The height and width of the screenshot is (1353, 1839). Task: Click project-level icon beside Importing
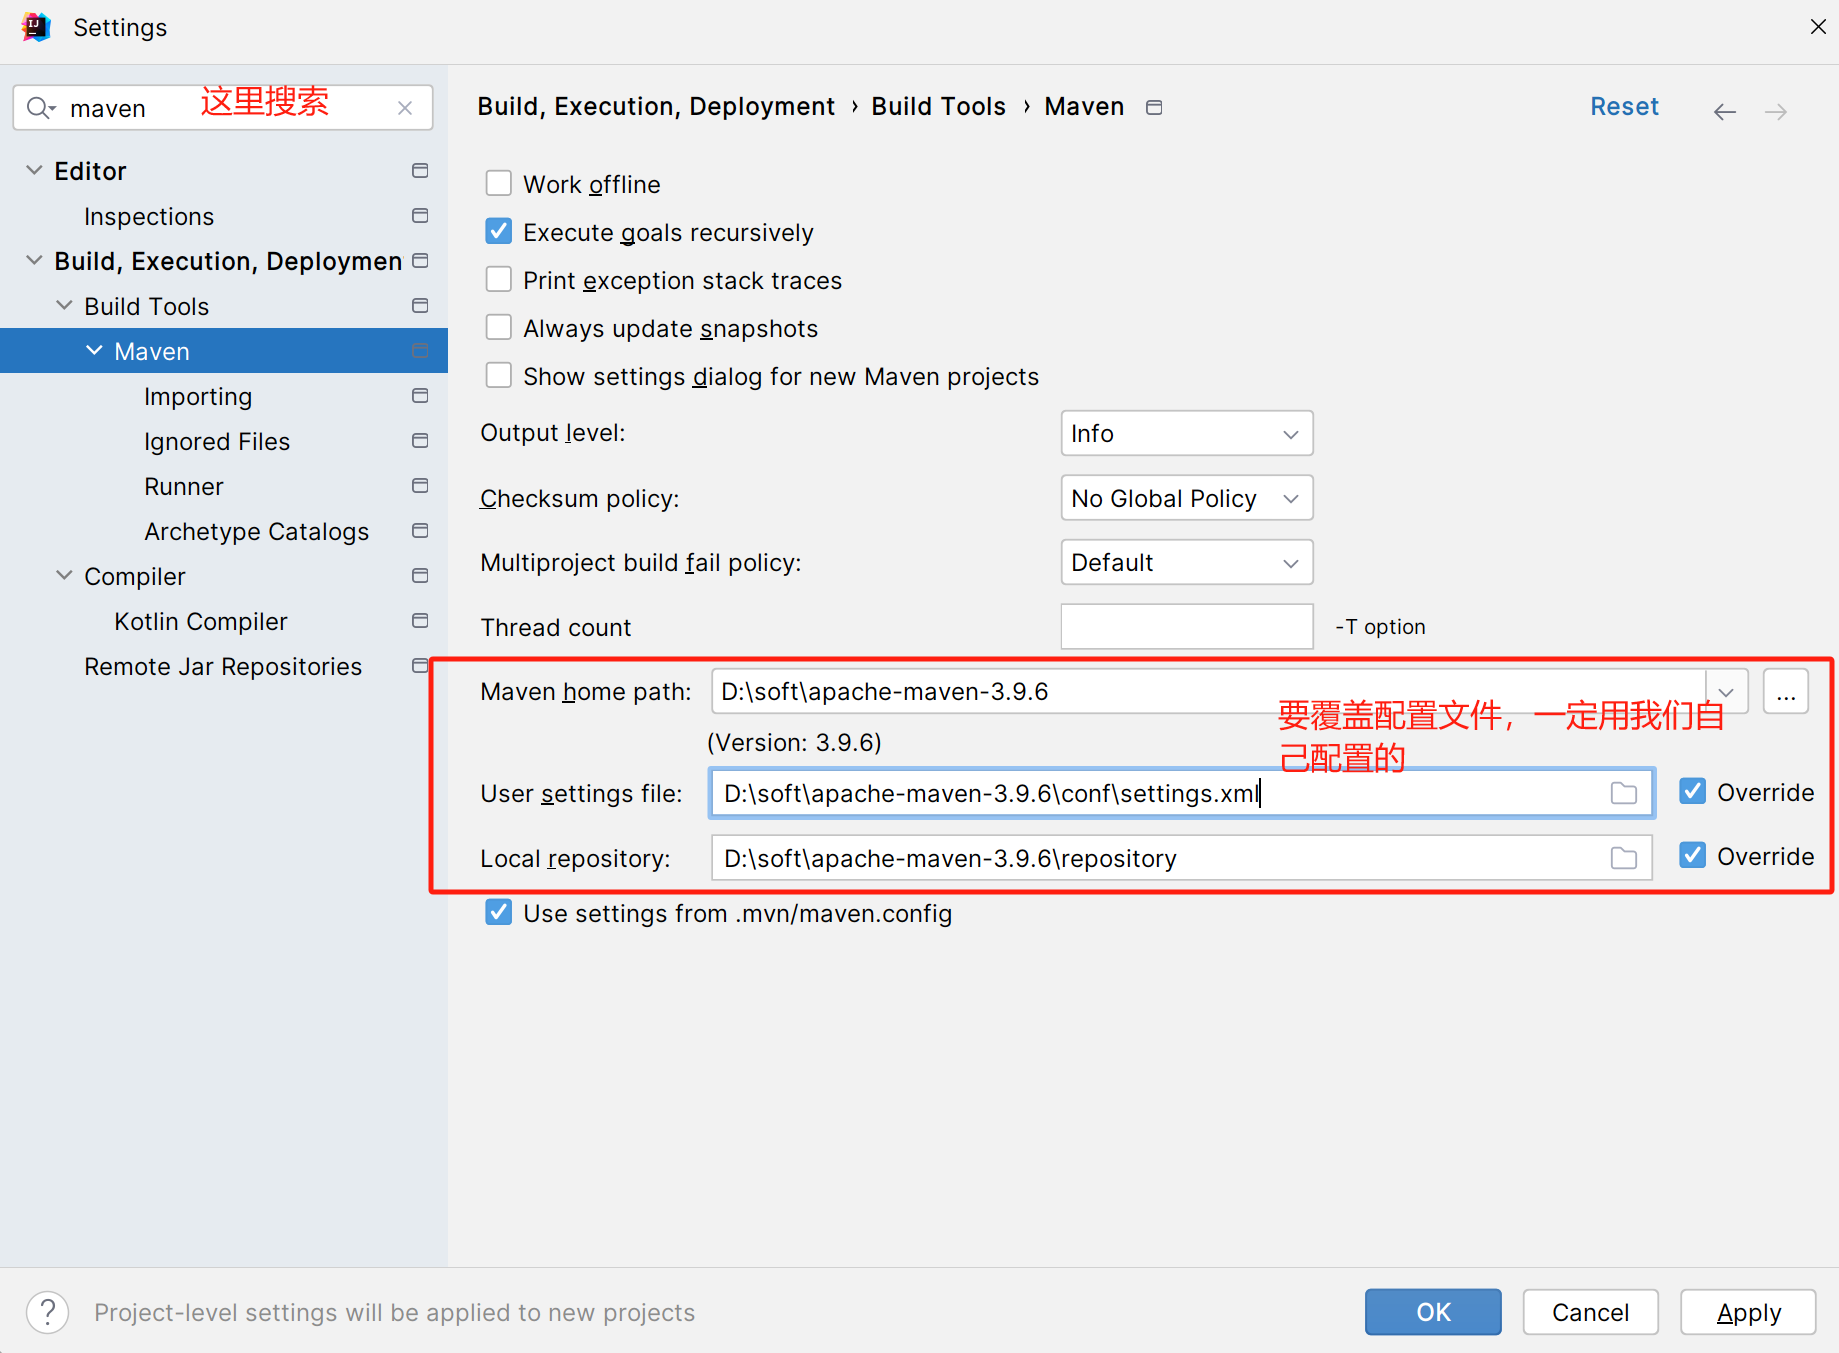point(420,396)
